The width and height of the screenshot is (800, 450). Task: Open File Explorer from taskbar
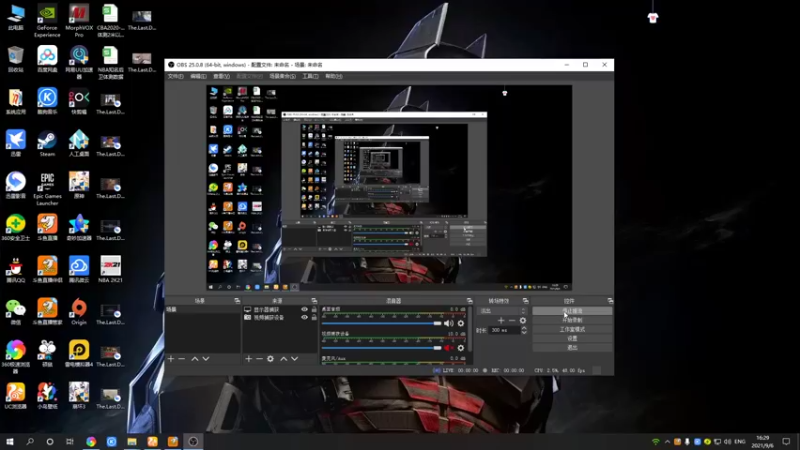(x=132, y=441)
